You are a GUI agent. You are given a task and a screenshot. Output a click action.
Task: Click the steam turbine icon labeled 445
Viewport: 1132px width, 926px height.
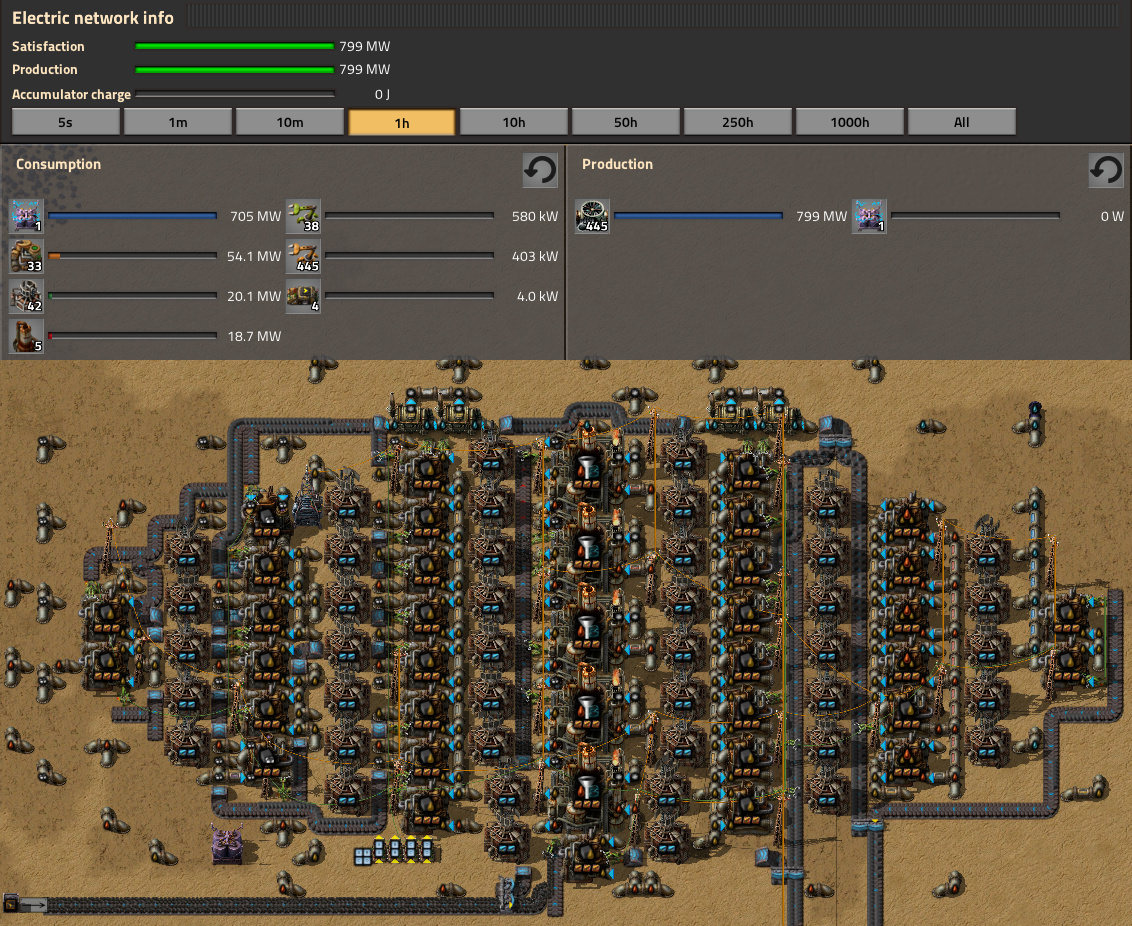[592, 216]
